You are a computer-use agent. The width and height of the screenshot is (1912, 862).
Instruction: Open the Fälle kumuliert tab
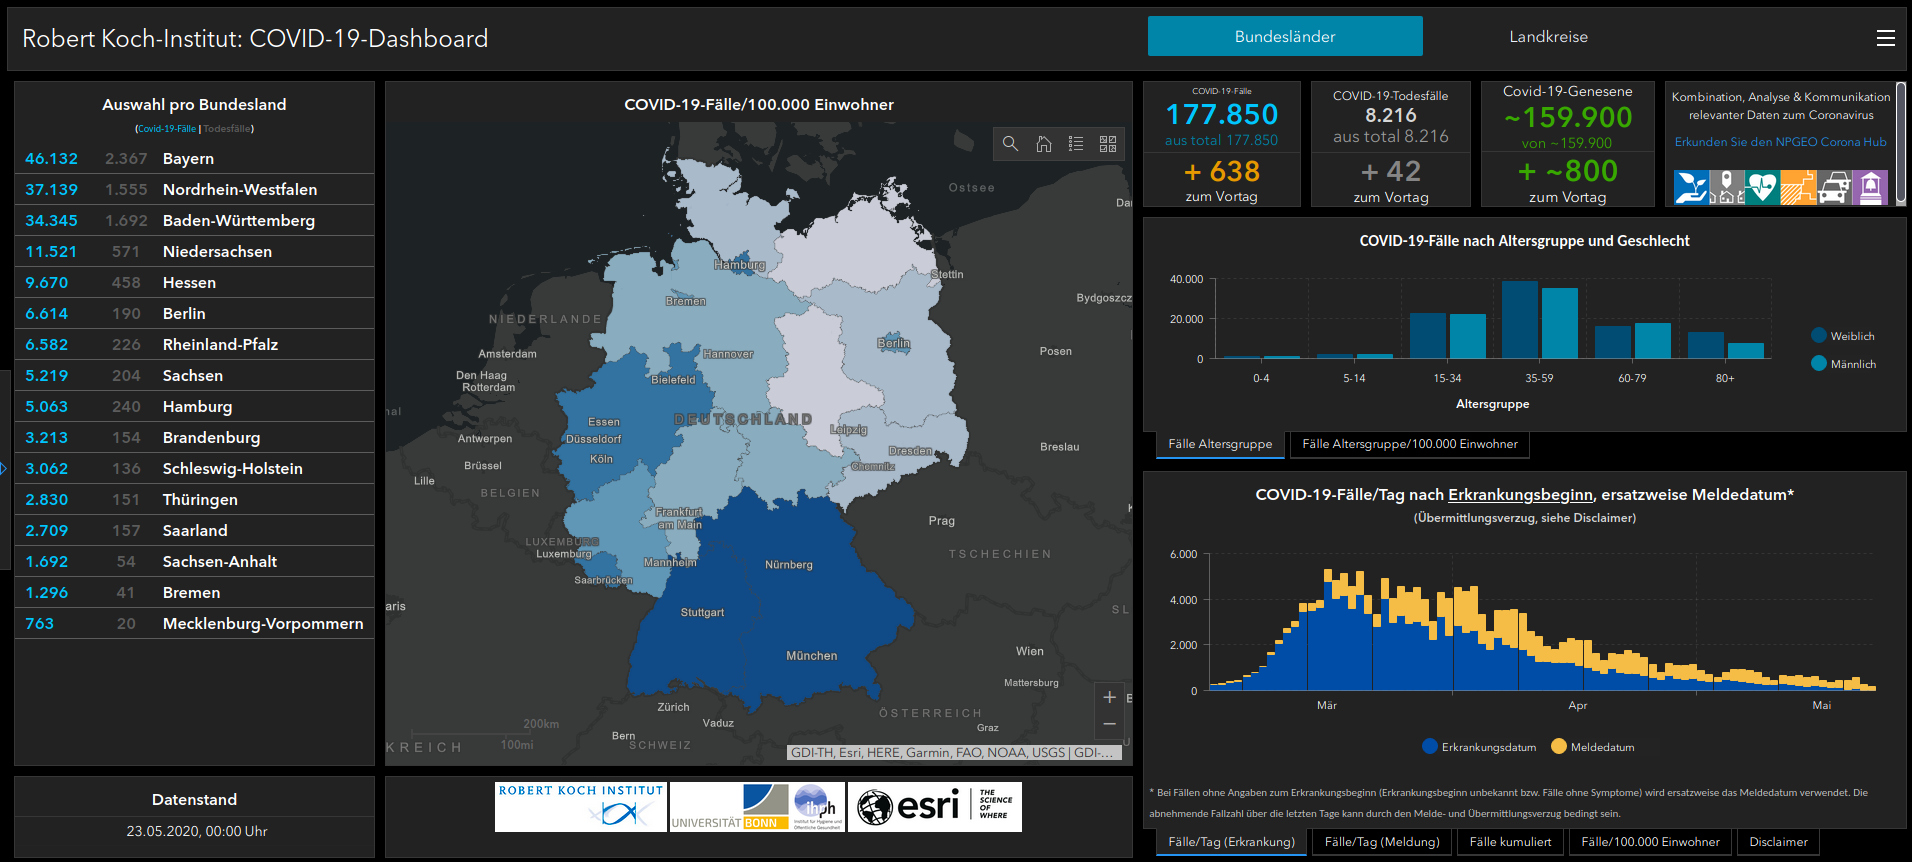click(1510, 842)
